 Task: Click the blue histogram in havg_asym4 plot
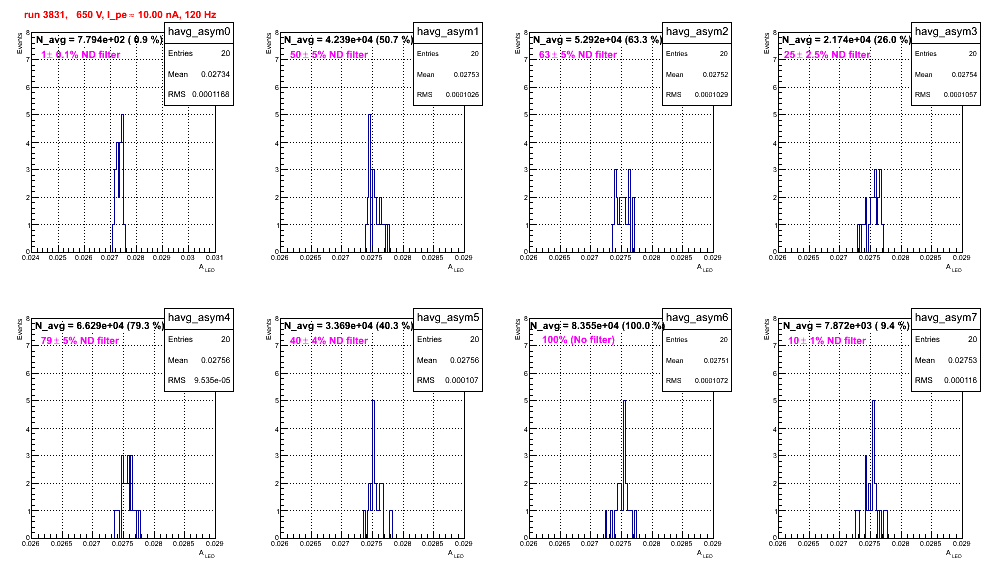[128, 497]
